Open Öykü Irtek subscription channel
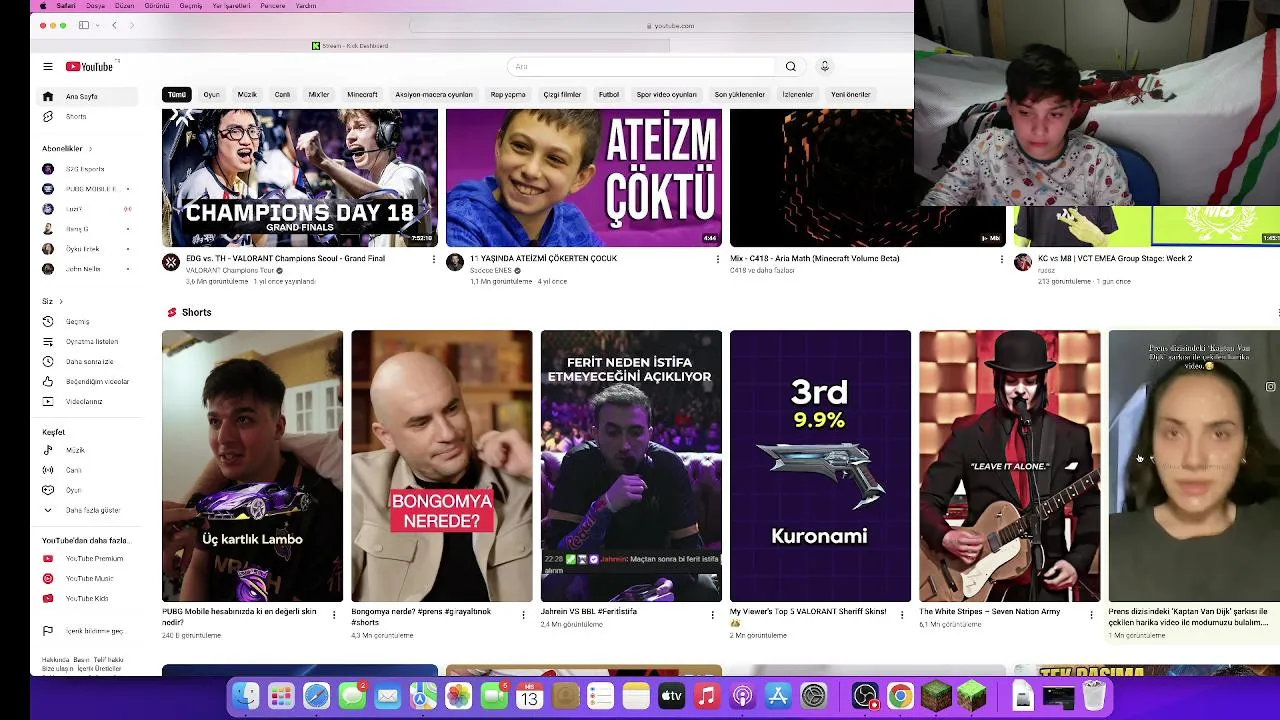 click(85, 249)
